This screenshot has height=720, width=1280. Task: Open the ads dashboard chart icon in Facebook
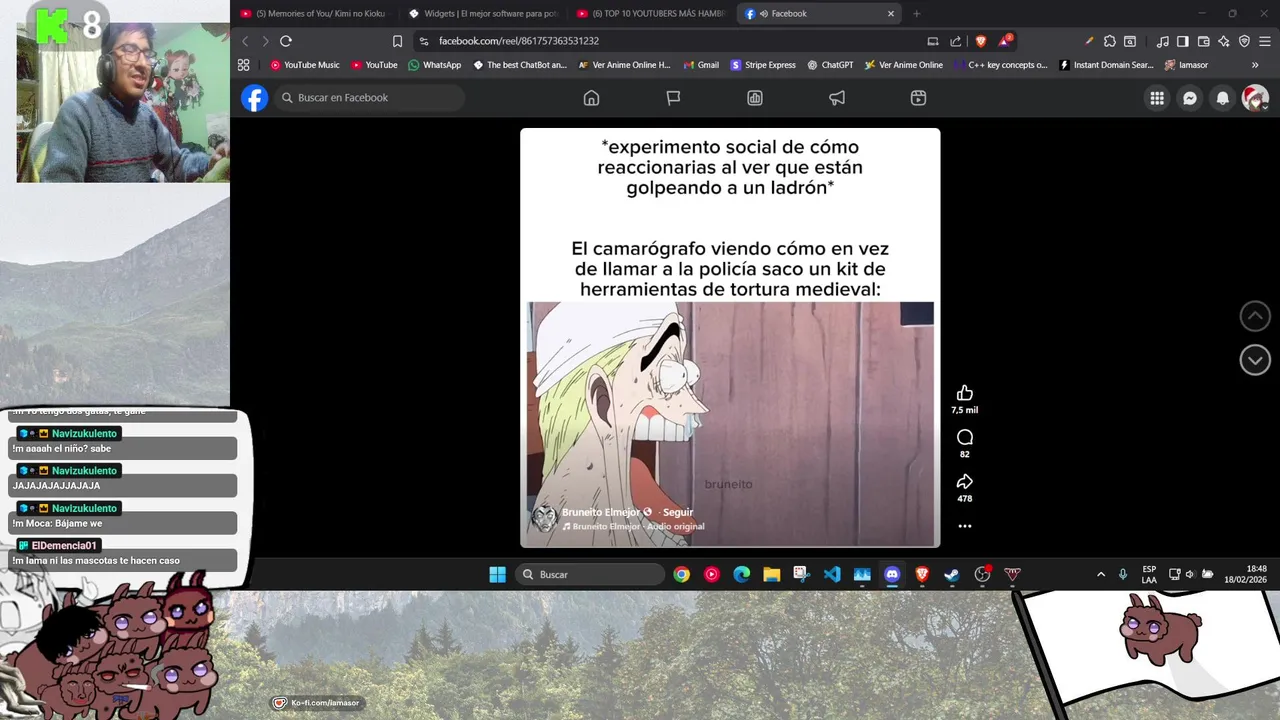[x=755, y=98]
